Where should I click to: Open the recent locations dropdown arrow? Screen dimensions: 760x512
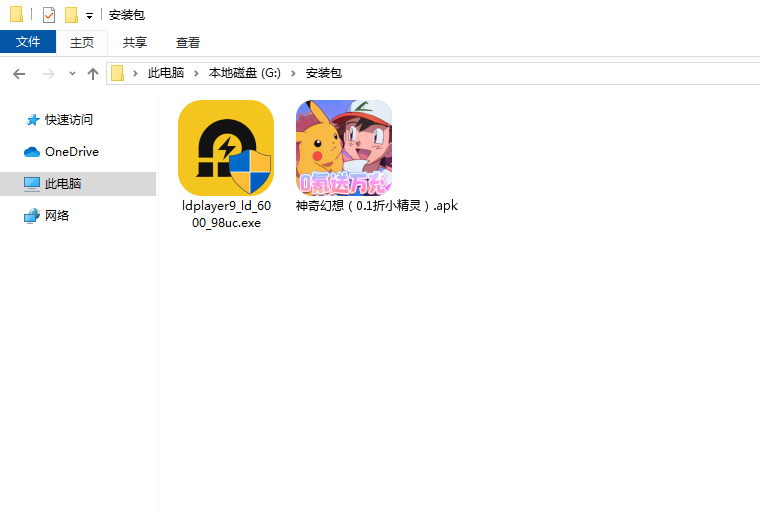[x=72, y=74]
